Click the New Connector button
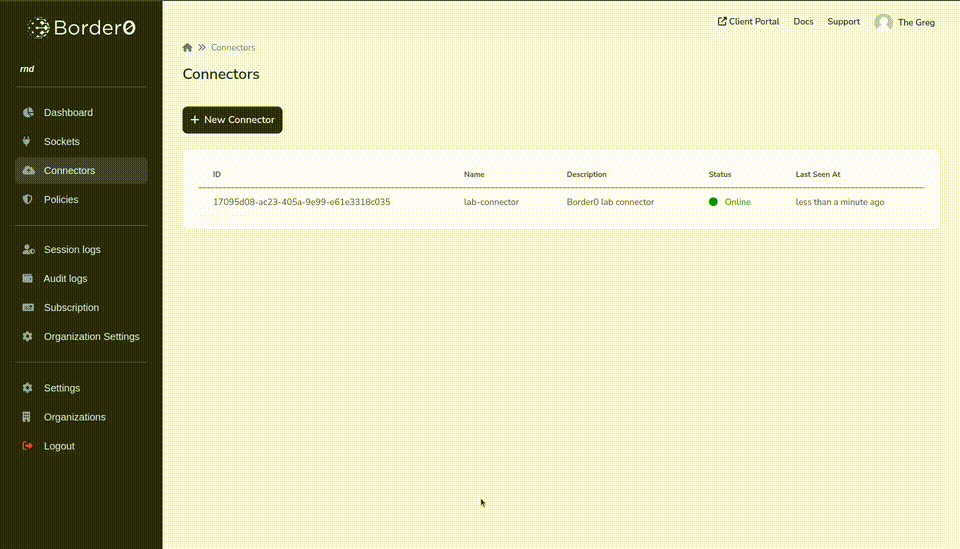 (x=233, y=120)
